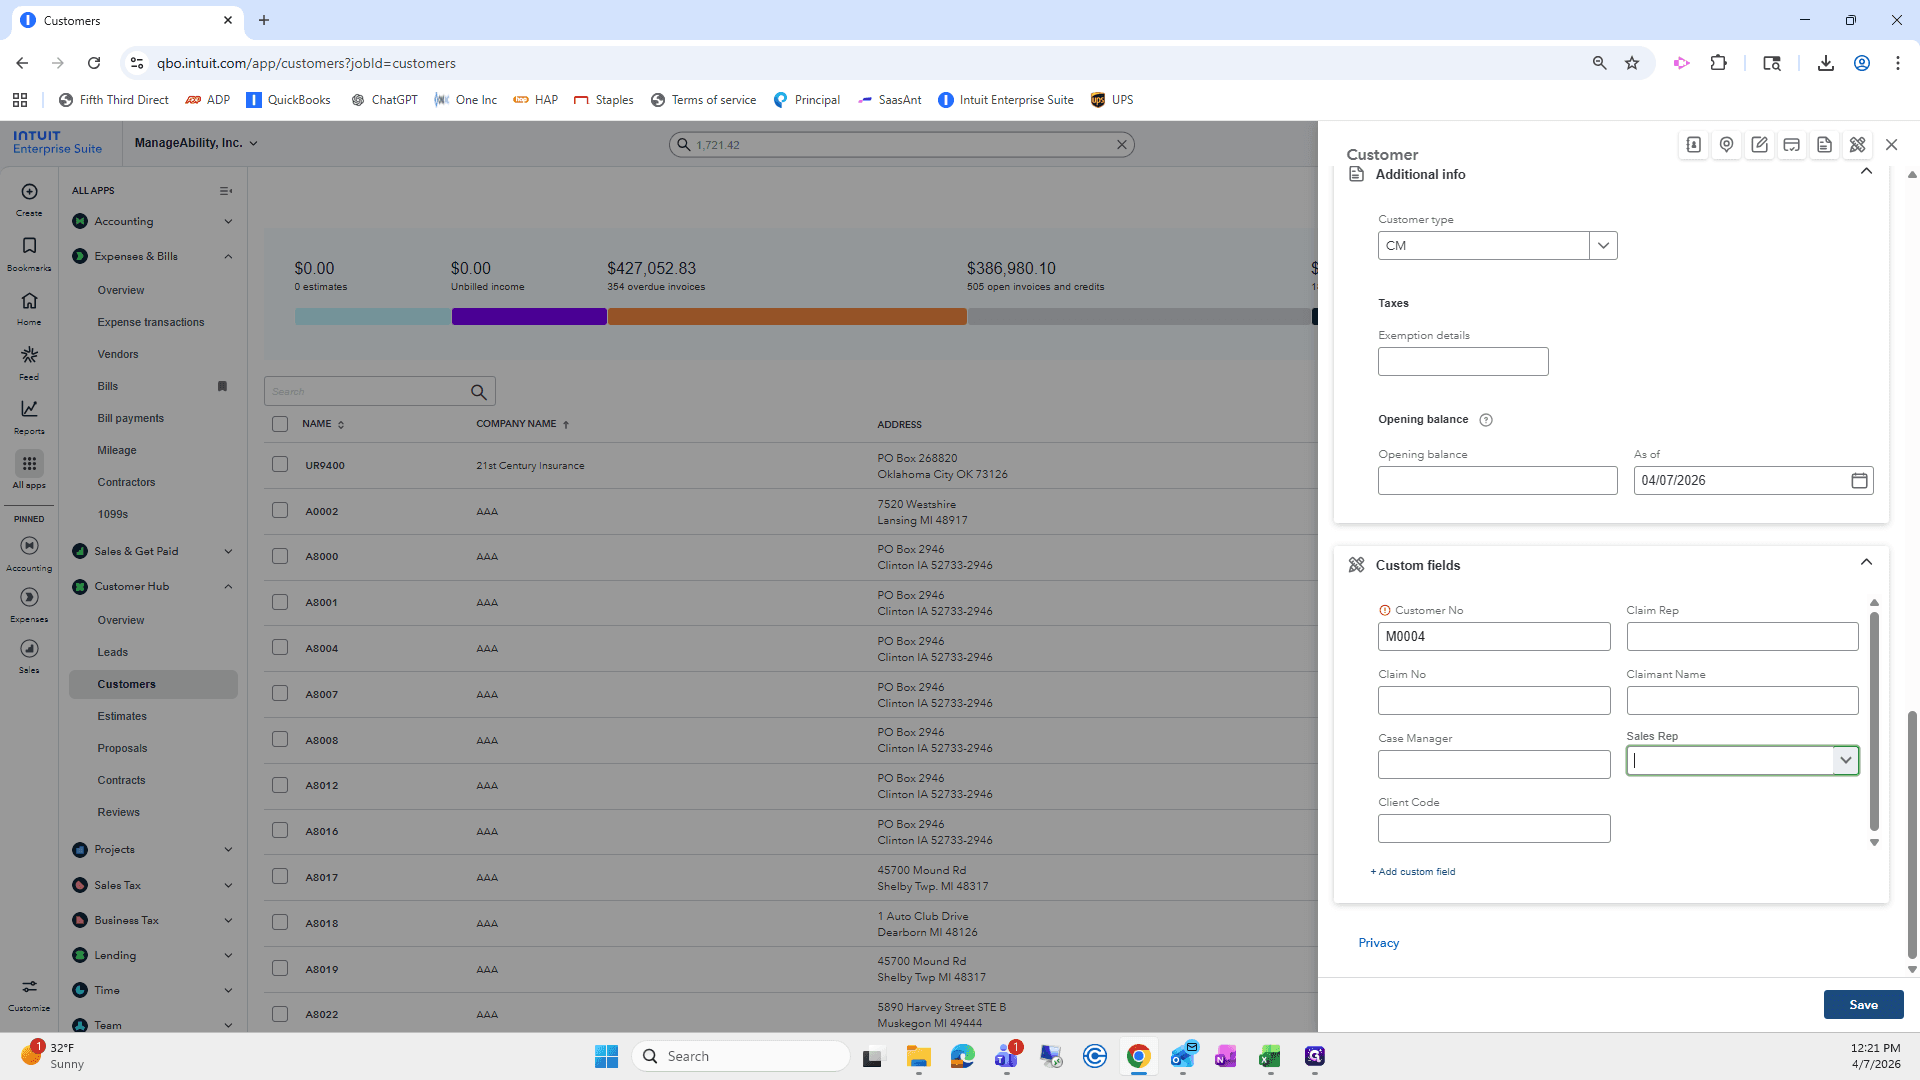The image size is (1920, 1080).
Task: Click the Feed icon in left rail
Action: [29, 355]
